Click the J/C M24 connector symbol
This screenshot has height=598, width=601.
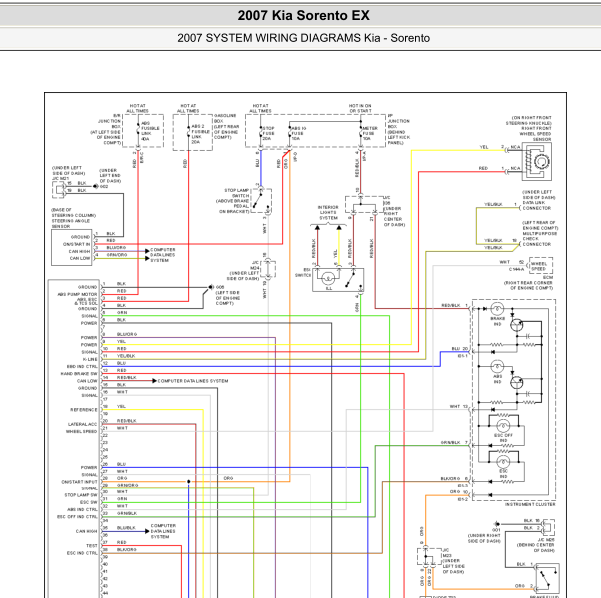point(268,268)
